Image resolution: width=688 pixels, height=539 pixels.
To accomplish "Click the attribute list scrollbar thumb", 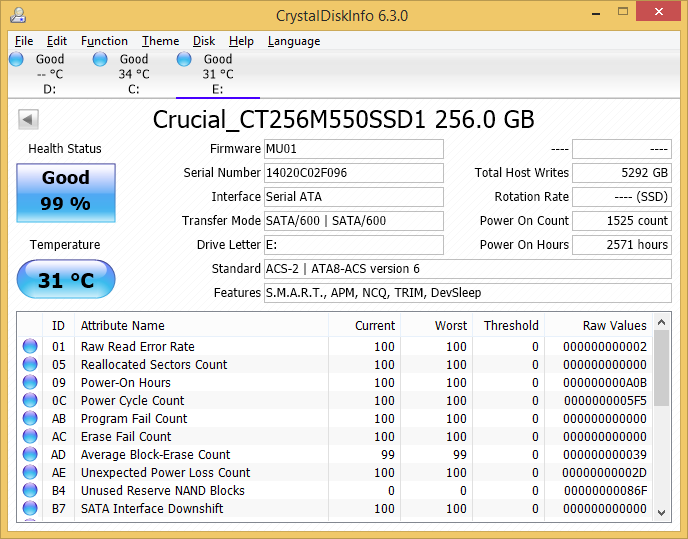I will pyautogui.click(x=662, y=368).
